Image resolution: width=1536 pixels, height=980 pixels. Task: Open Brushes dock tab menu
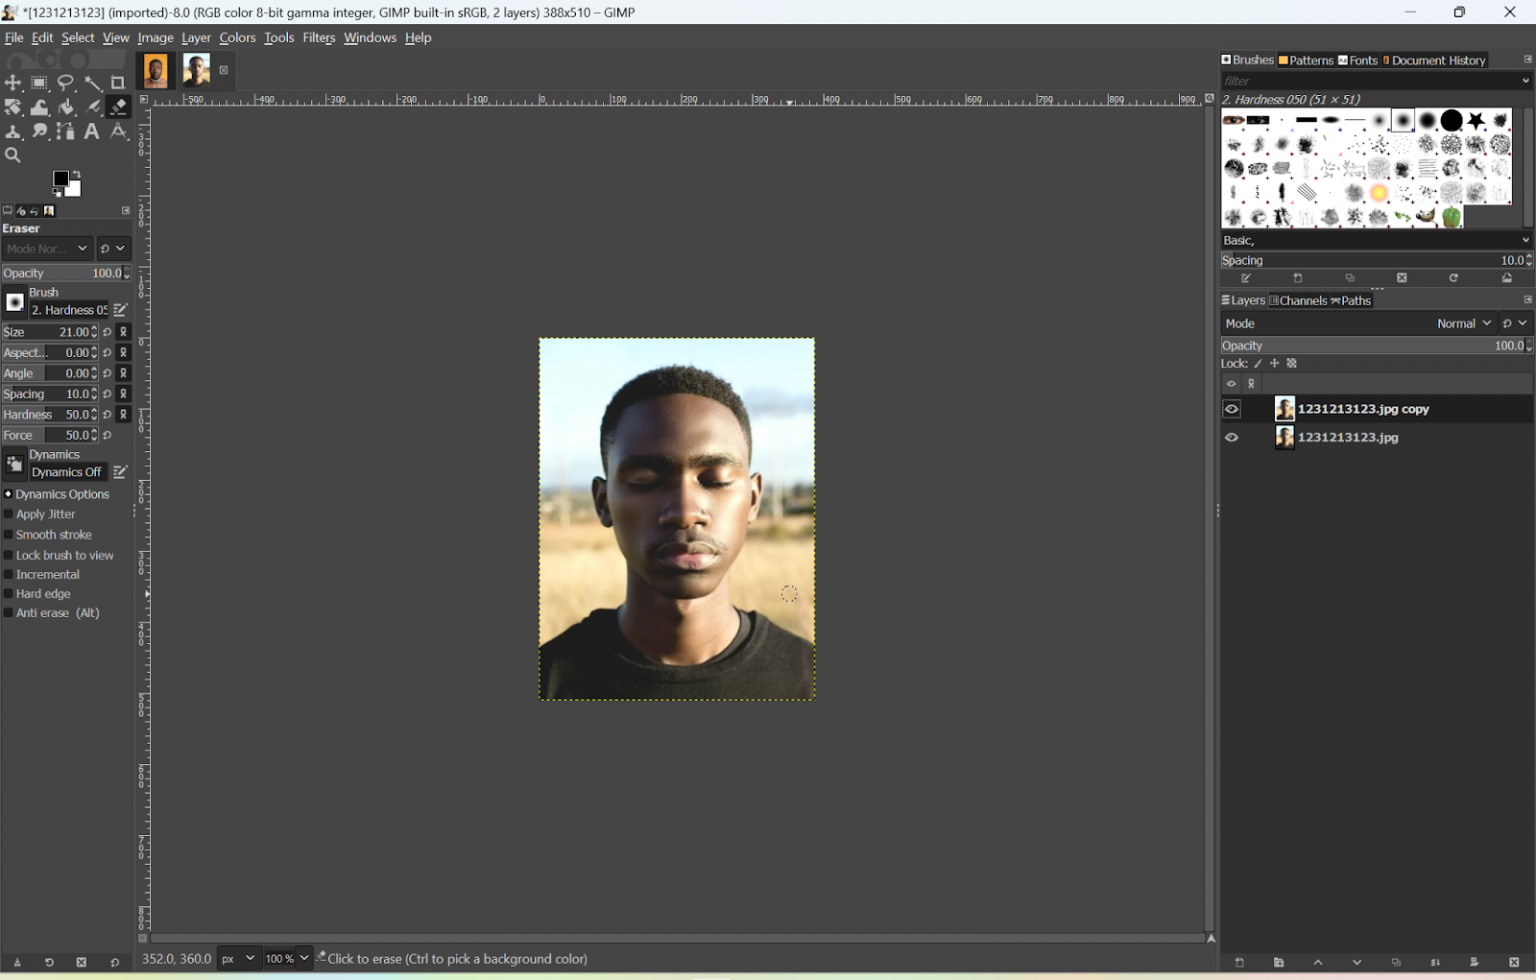tap(1527, 60)
